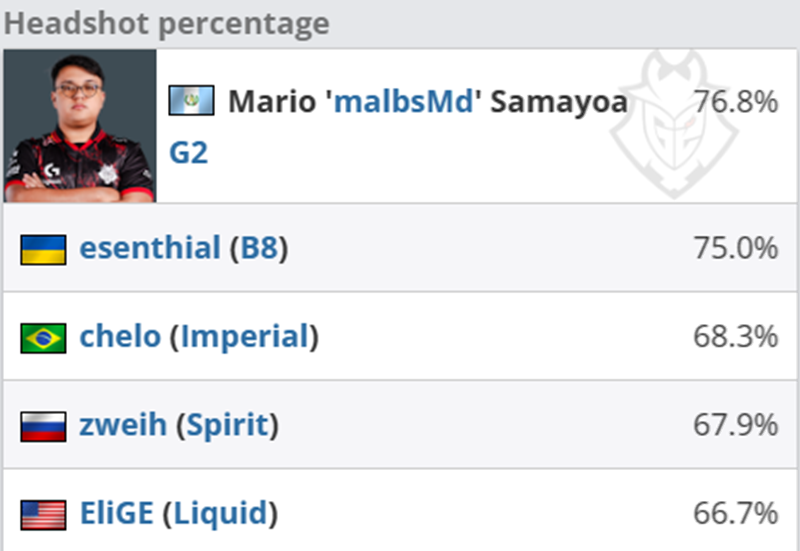Viewport: 800px width, 551px height.
Task: Click the USA flag next to EliGE
Action: [43, 515]
